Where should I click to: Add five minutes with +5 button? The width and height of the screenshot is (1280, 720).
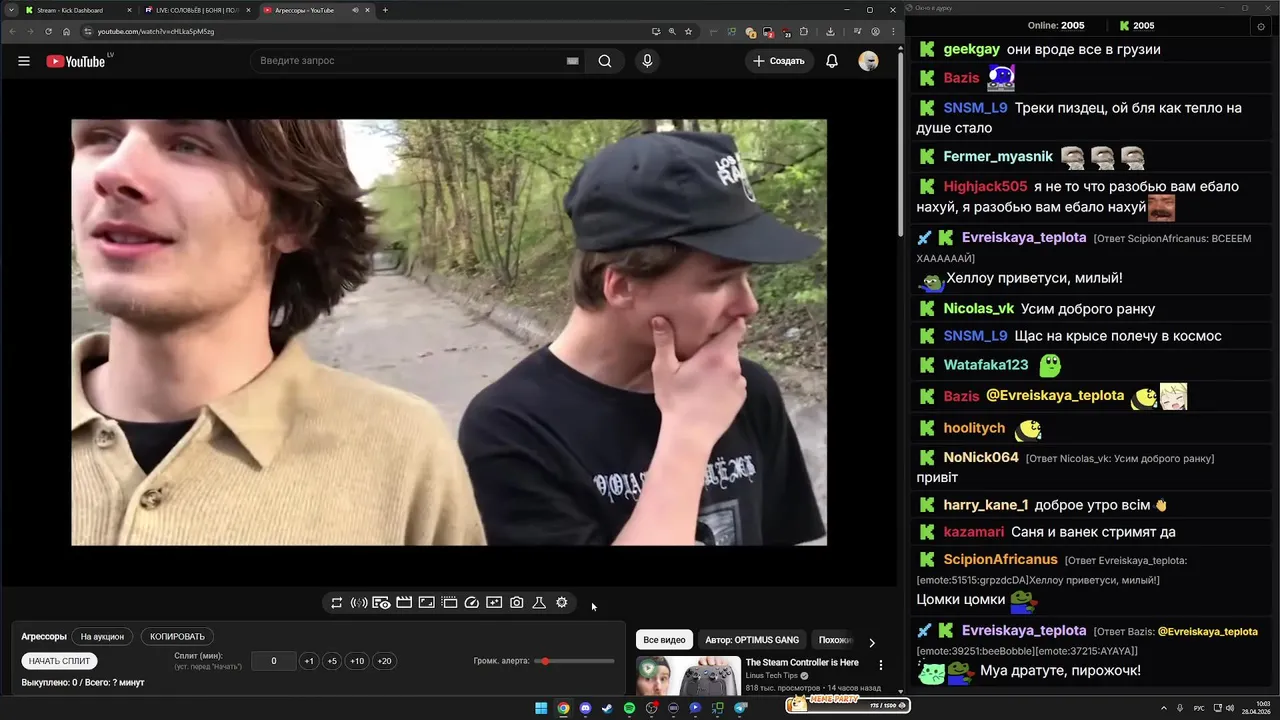332,661
